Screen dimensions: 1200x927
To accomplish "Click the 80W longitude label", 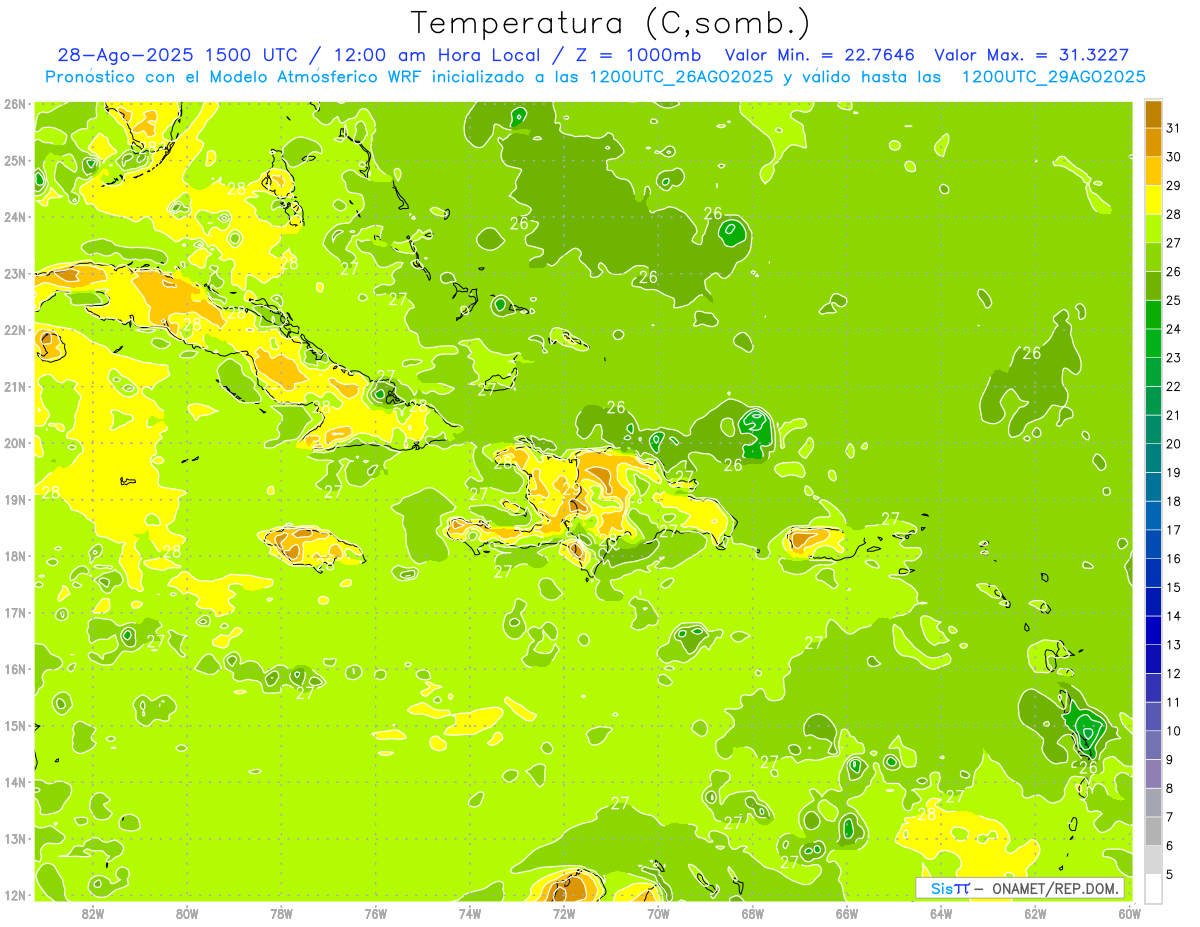I will 187,913.
